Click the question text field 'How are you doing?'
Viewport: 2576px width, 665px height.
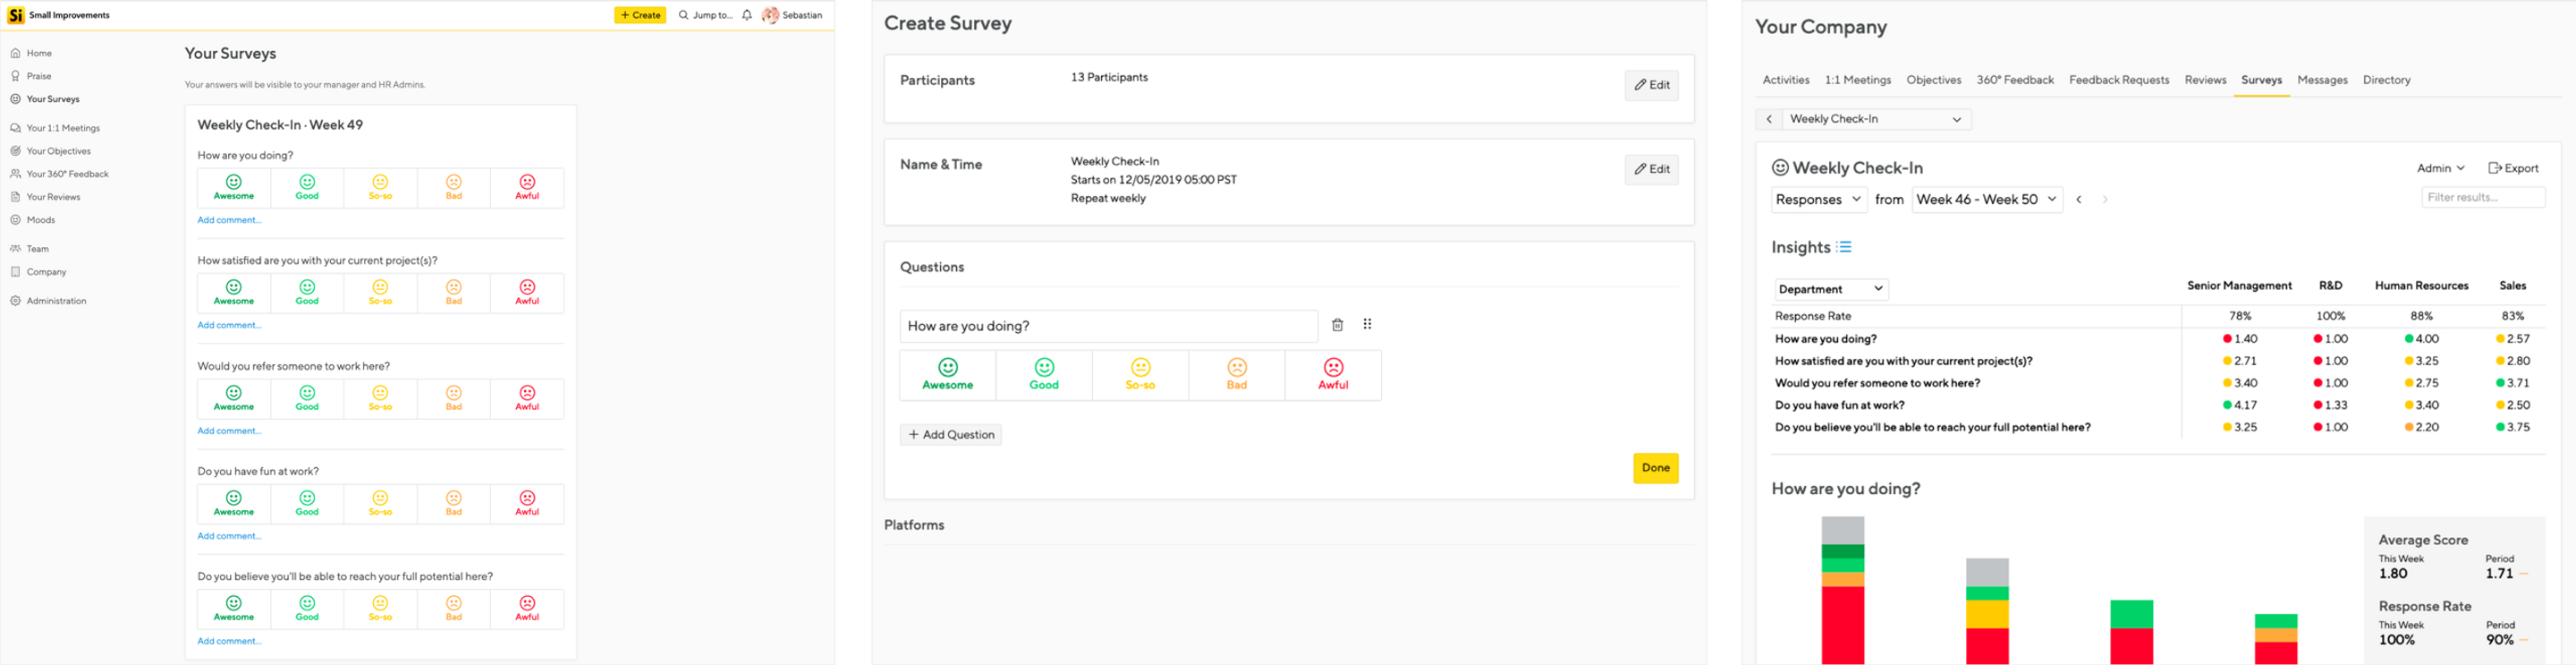tap(1108, 326)
